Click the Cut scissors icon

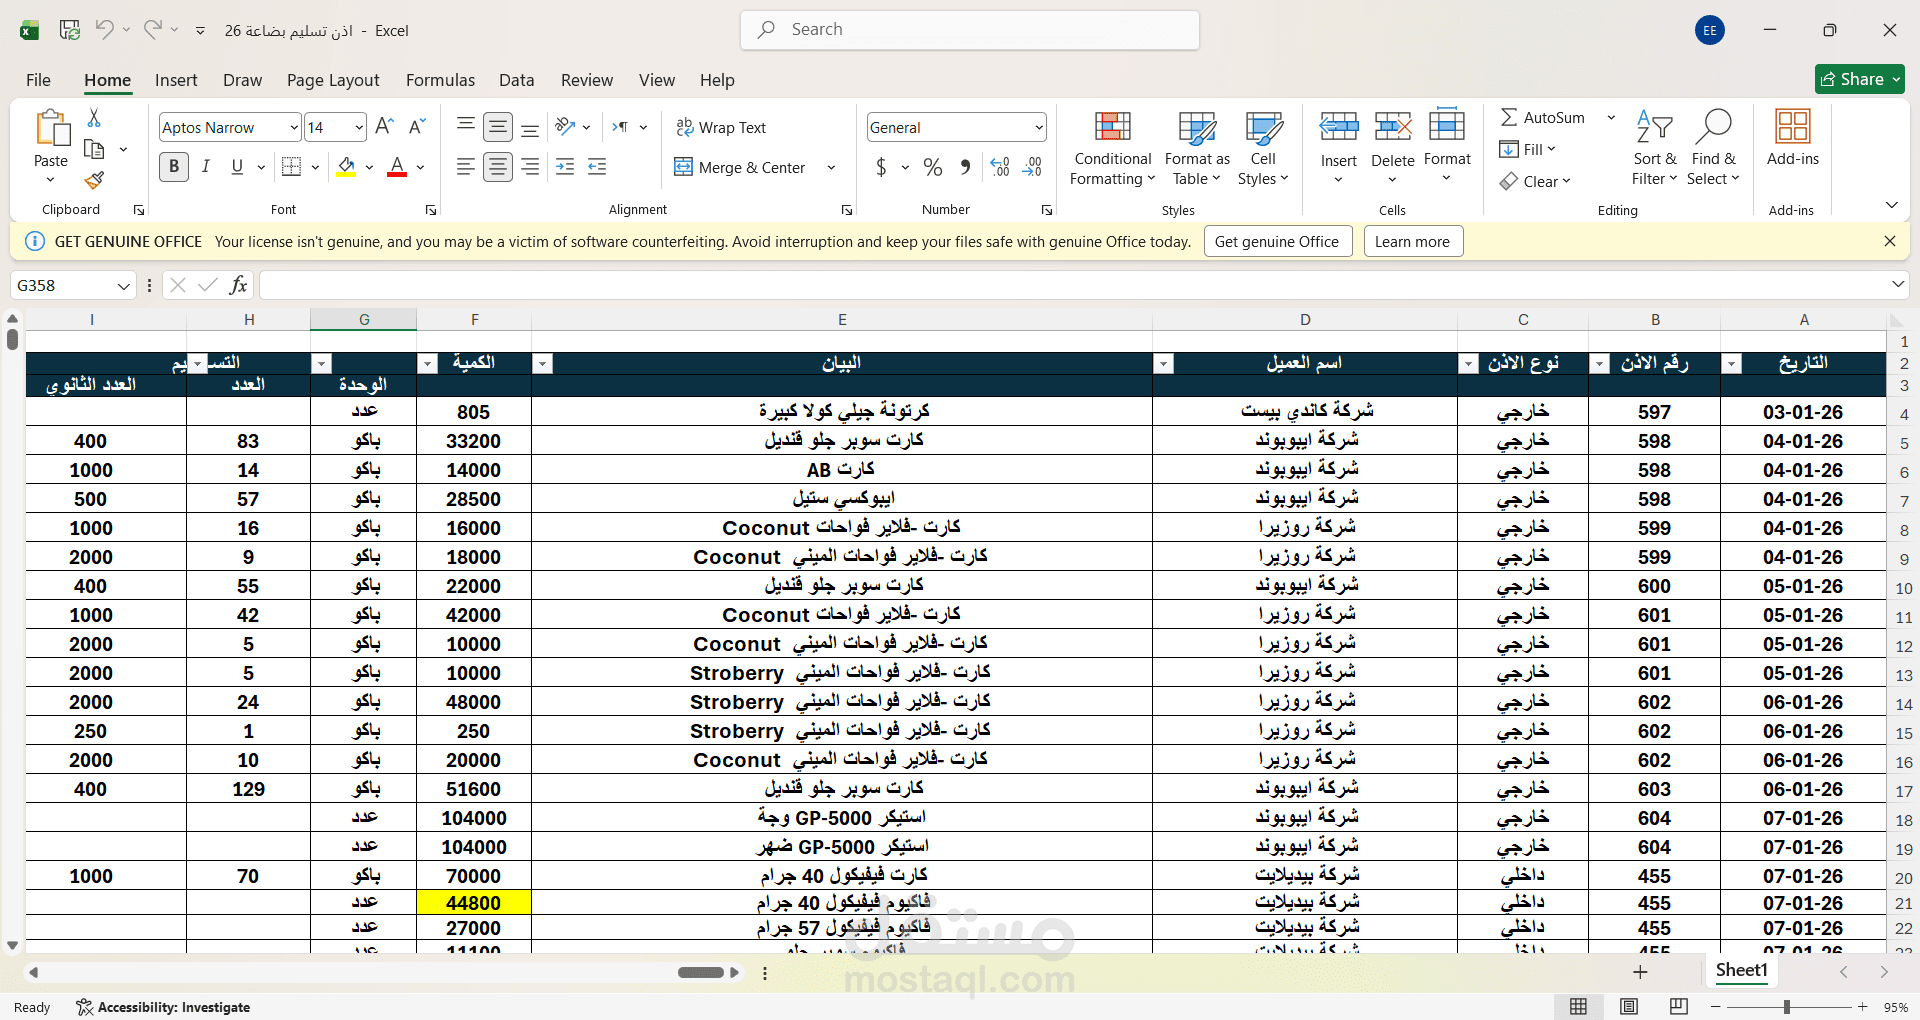[94, 118]
